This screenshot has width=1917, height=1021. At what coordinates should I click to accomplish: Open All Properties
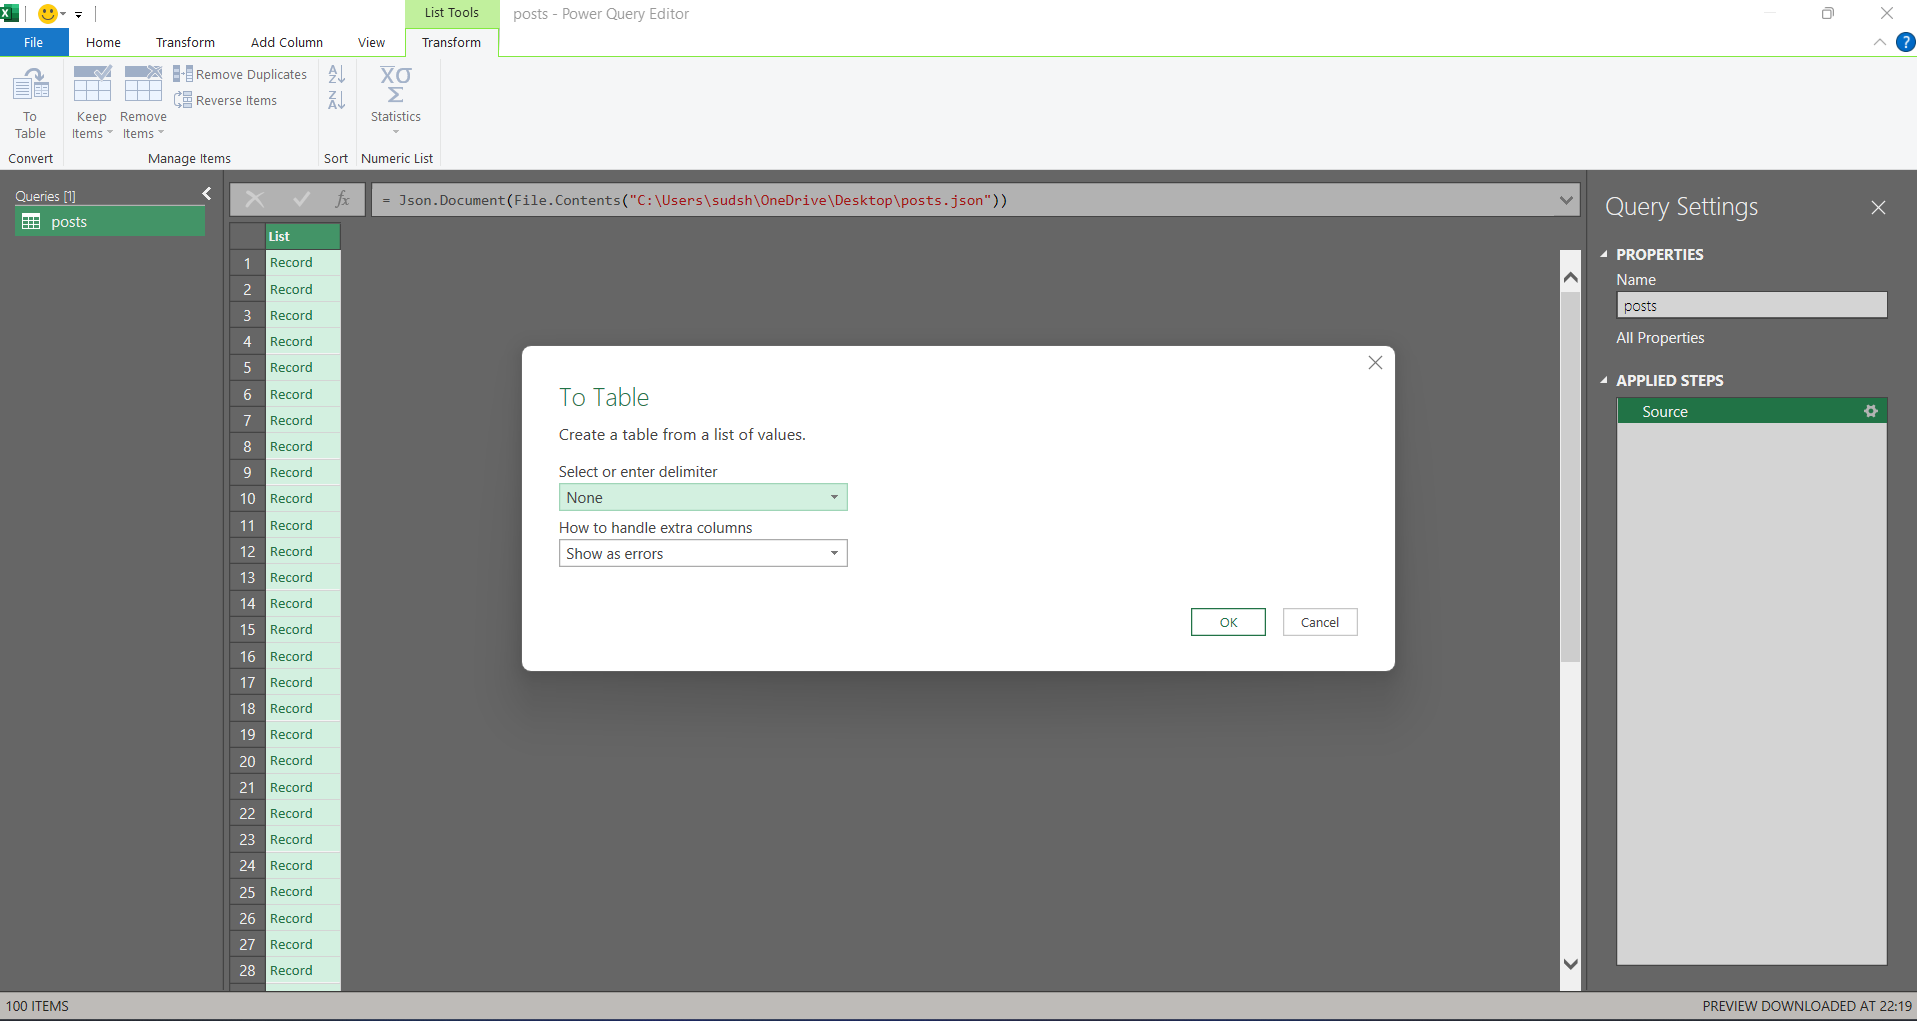tap(1660, 337)
